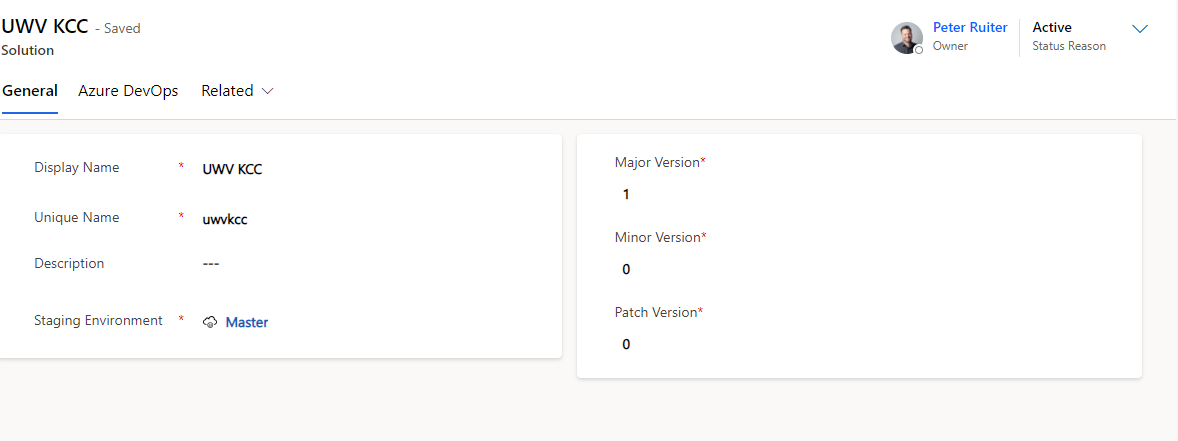Click the chevron arrow beside Related

[x=267, y=91]
